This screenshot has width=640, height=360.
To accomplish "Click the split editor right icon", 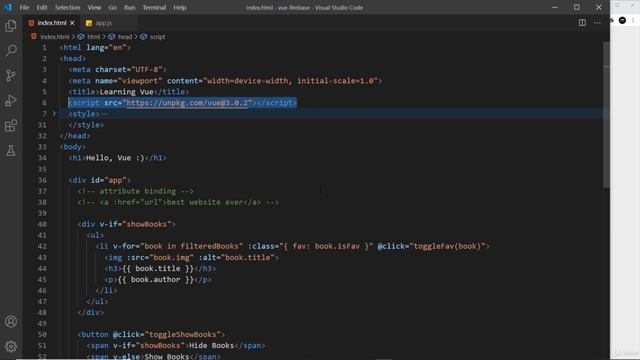I will [582, 23].
